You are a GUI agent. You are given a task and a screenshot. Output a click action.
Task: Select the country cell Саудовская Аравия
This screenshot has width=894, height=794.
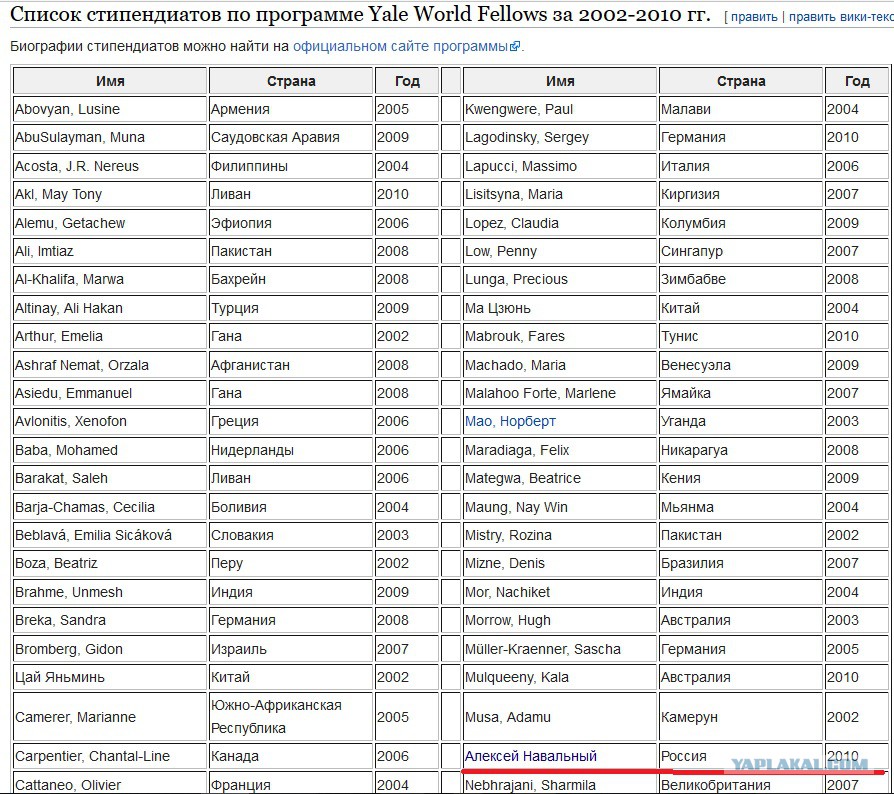pos(291,137)
